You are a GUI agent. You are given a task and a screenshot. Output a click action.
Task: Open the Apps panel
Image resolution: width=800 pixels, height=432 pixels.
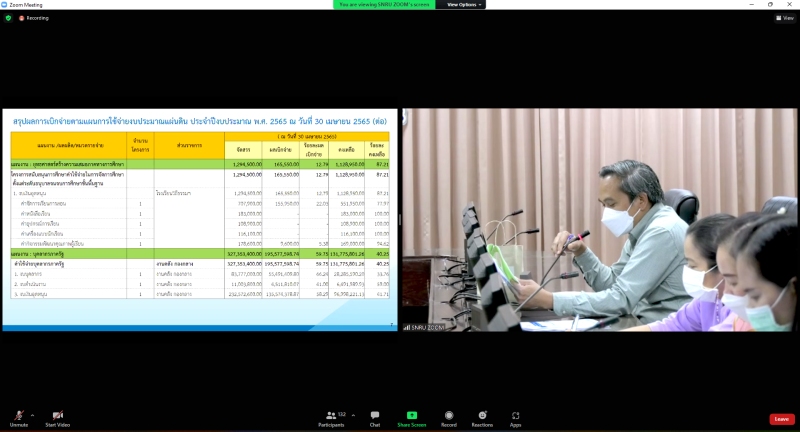click(516, 415)
